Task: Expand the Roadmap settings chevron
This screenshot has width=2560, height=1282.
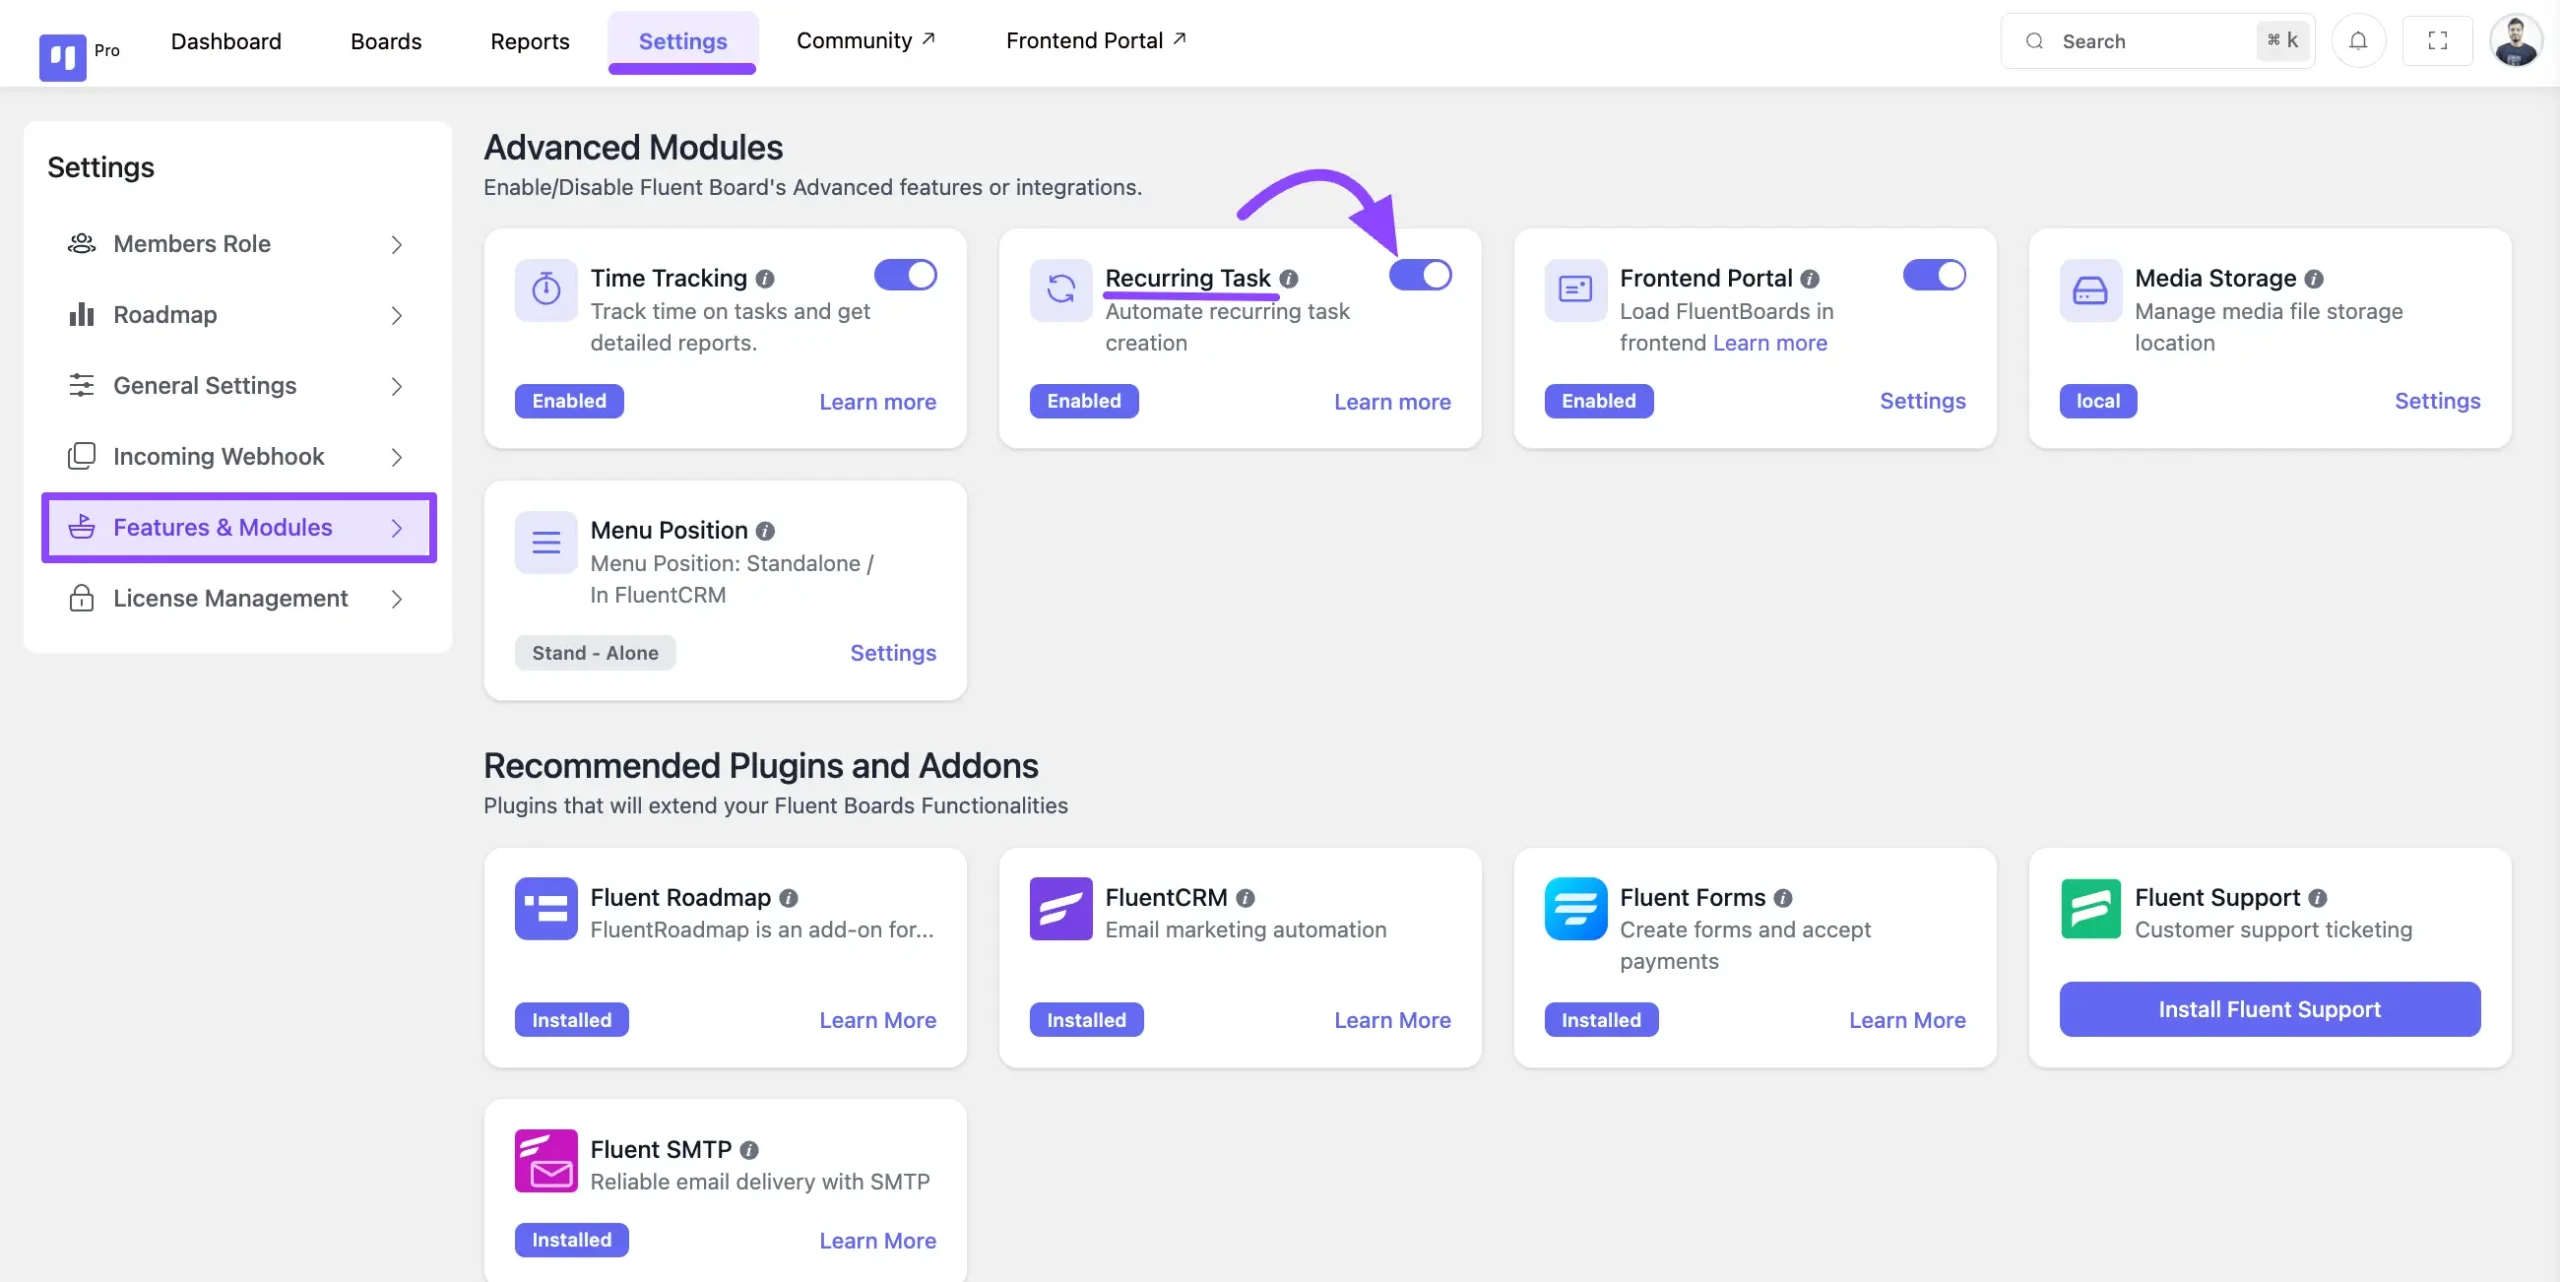Action: [397, 316]
